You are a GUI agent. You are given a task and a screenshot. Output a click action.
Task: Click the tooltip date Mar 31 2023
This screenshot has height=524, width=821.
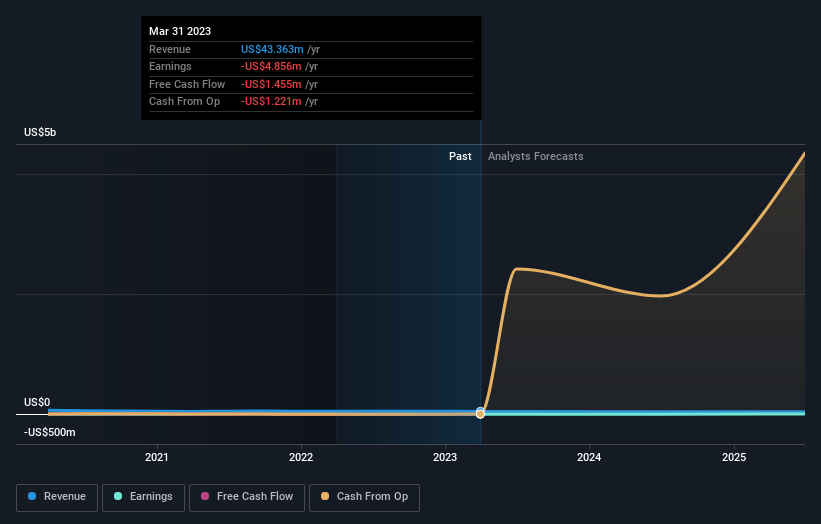(180, 31)
